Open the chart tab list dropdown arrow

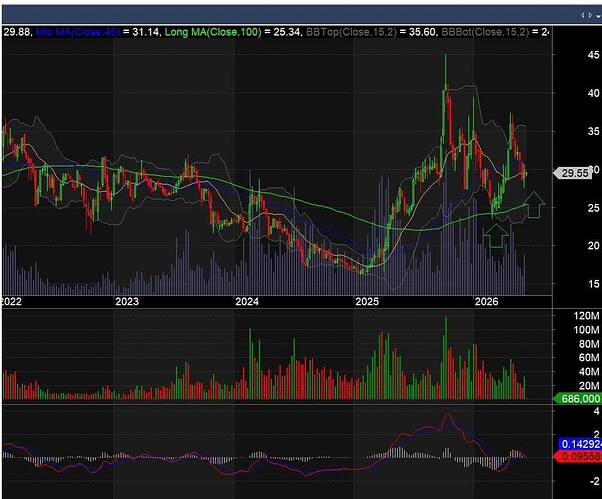click(598, 16)
